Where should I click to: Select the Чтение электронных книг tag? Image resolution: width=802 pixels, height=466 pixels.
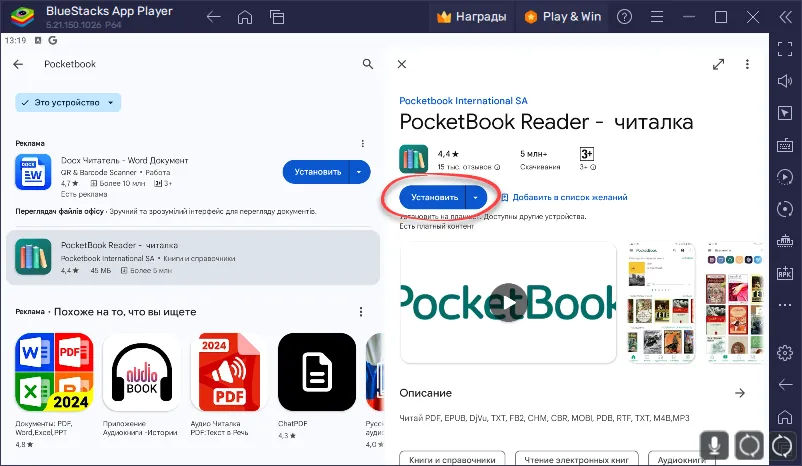(x=576, y=459)
